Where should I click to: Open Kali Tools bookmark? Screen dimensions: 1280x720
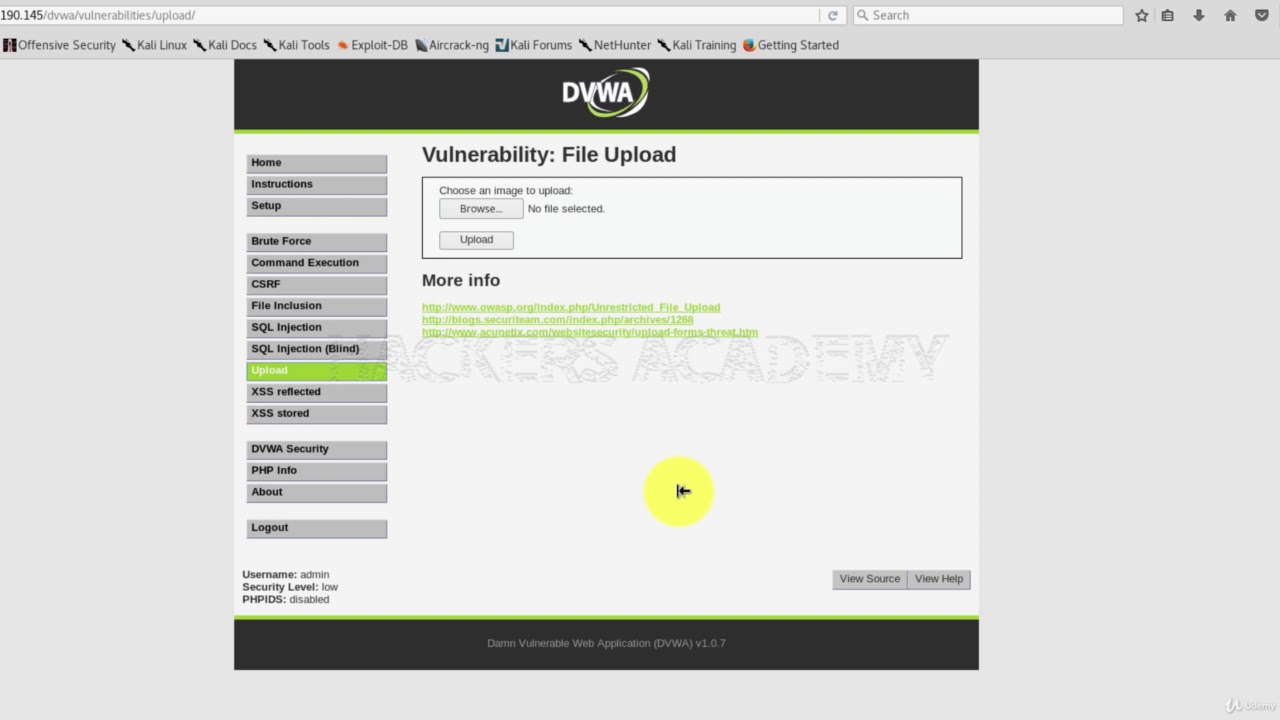point(296,45)
